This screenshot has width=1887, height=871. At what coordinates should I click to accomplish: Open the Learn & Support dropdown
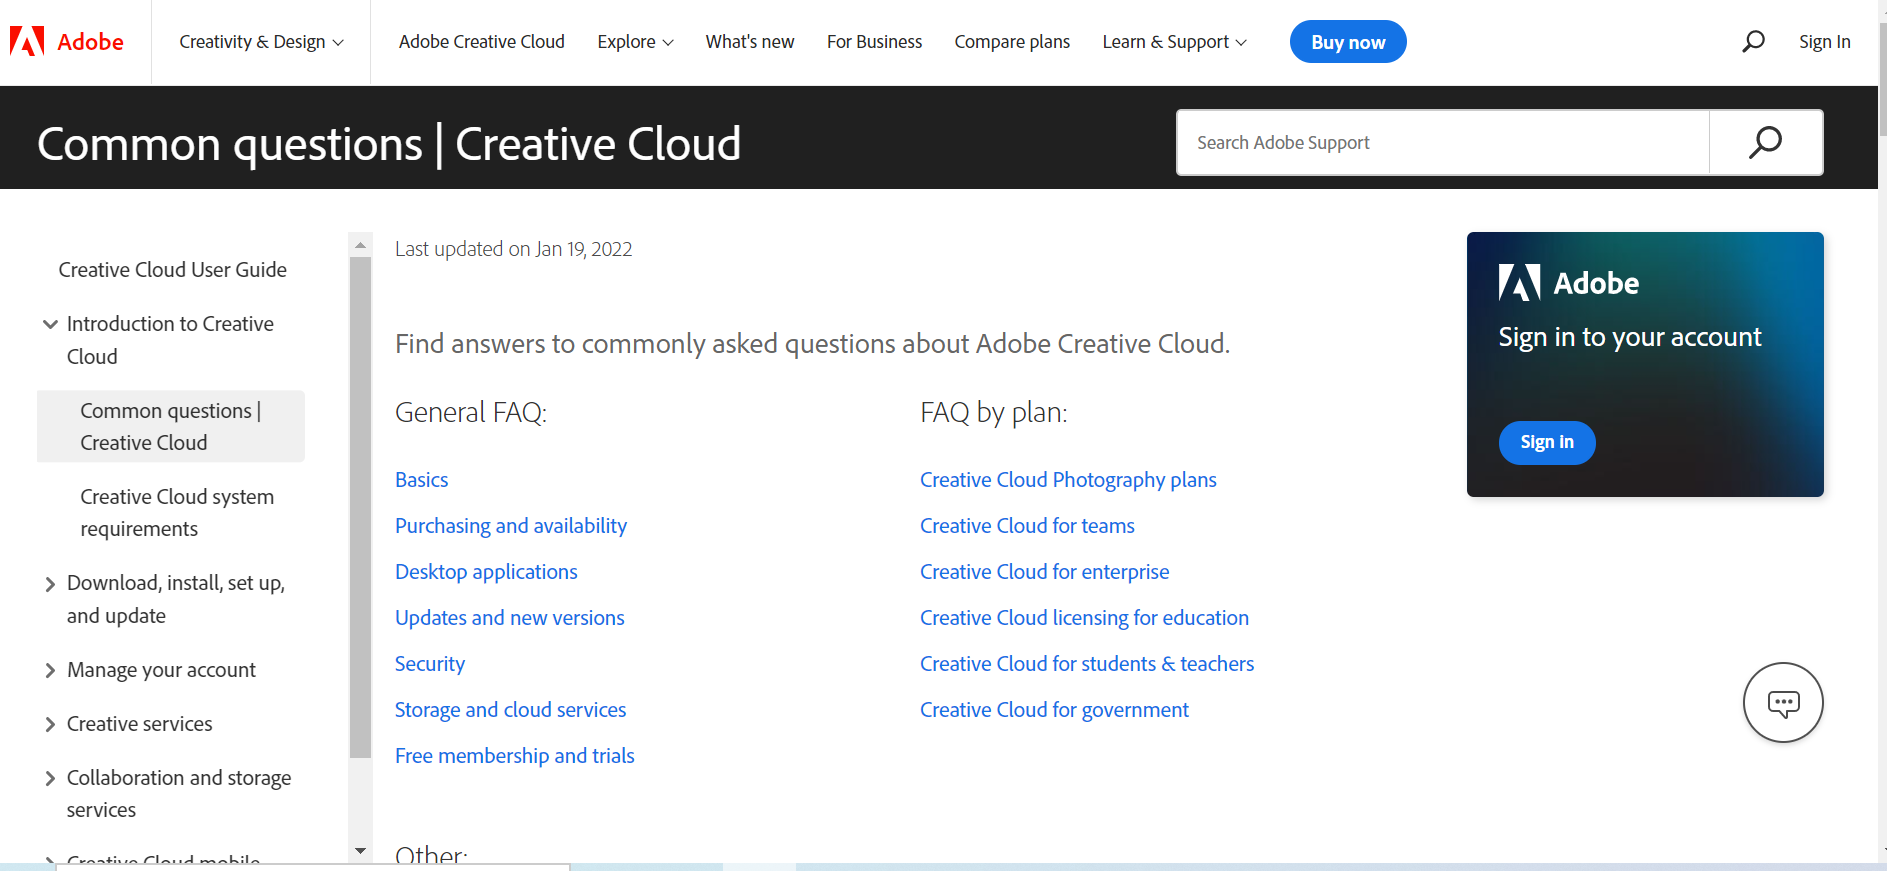[x=1174, y=42]
